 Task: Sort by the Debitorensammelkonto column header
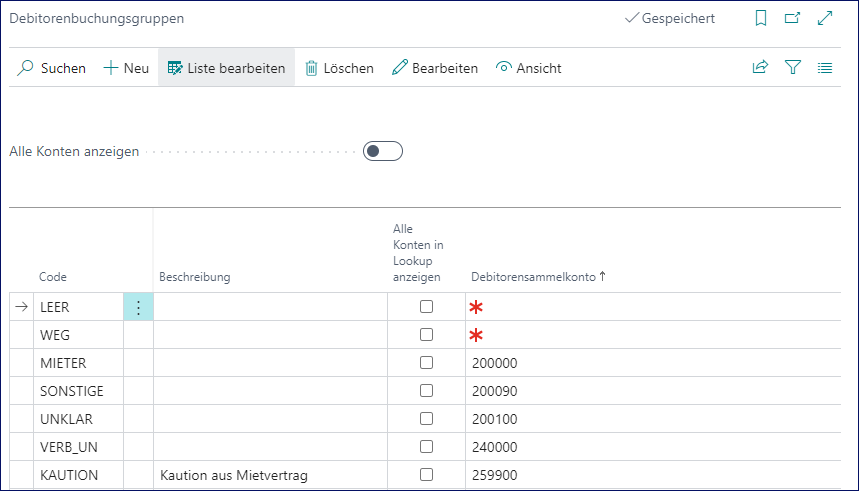click(538, 277)
